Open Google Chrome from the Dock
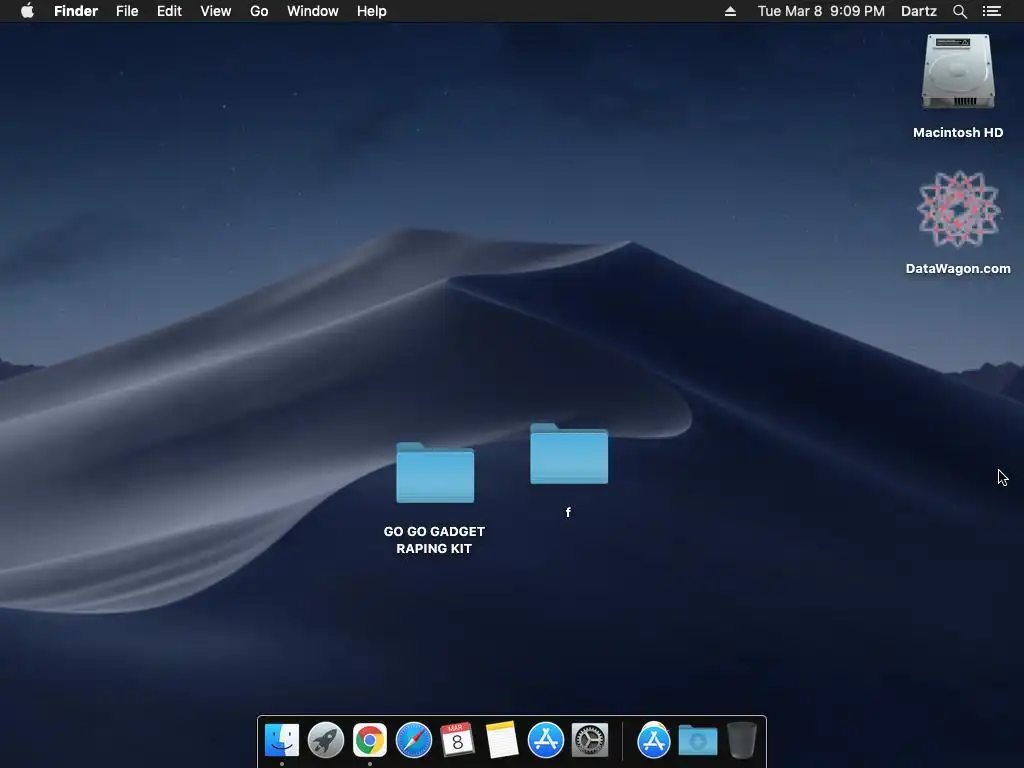This screenshot has width=1024, height=768. (370, 740)
